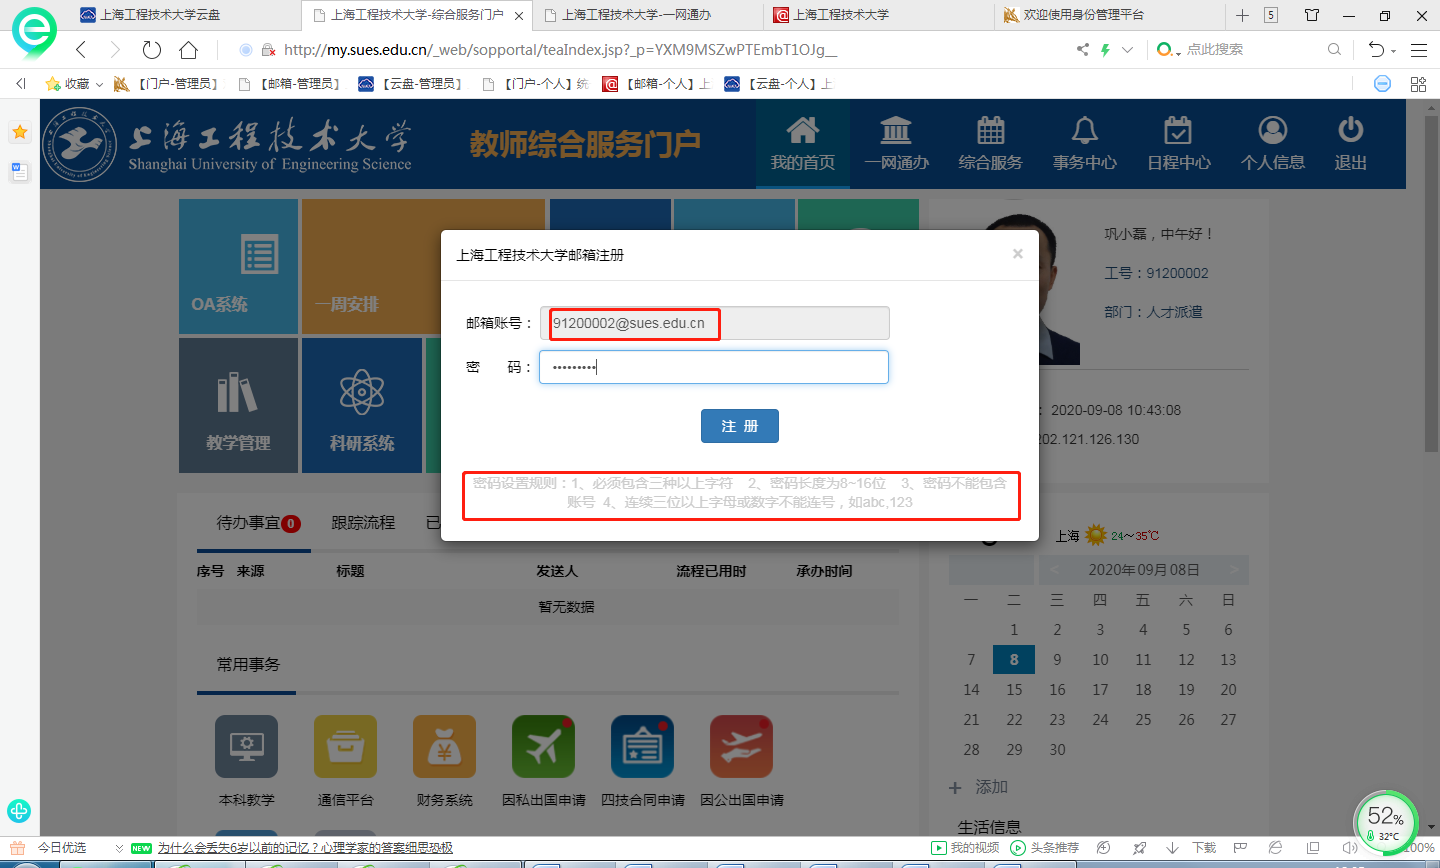Viewport: 1440px width, 868px height.
Task: Open bookmark 【邮箱-管理员】
Action: [290, 84]
